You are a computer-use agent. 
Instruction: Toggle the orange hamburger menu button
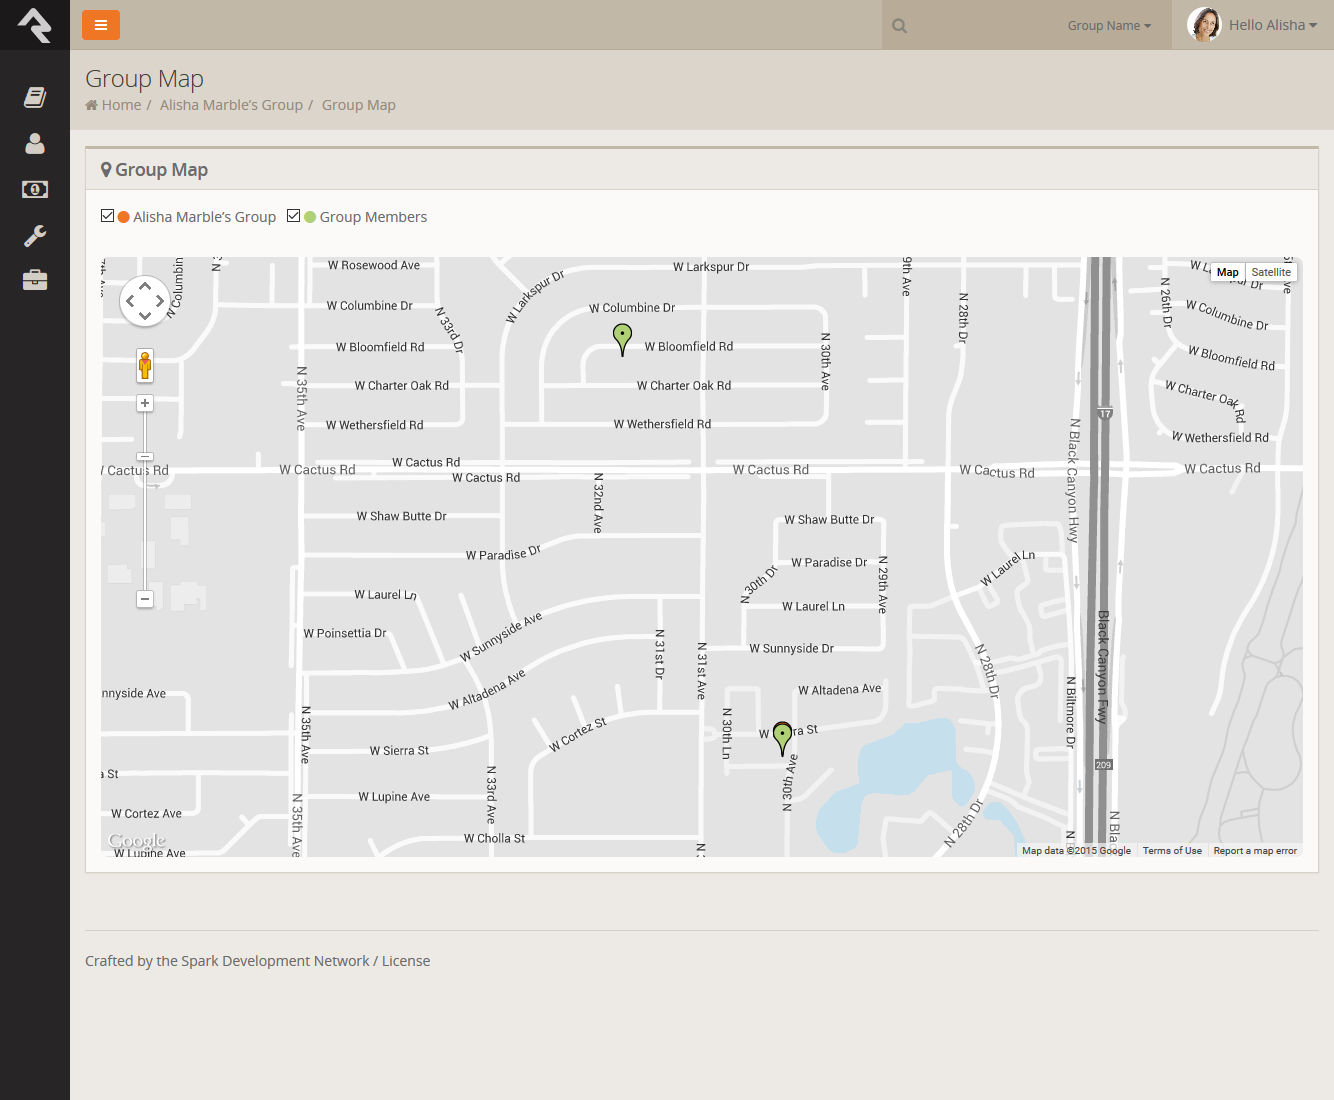click(101, 25)
